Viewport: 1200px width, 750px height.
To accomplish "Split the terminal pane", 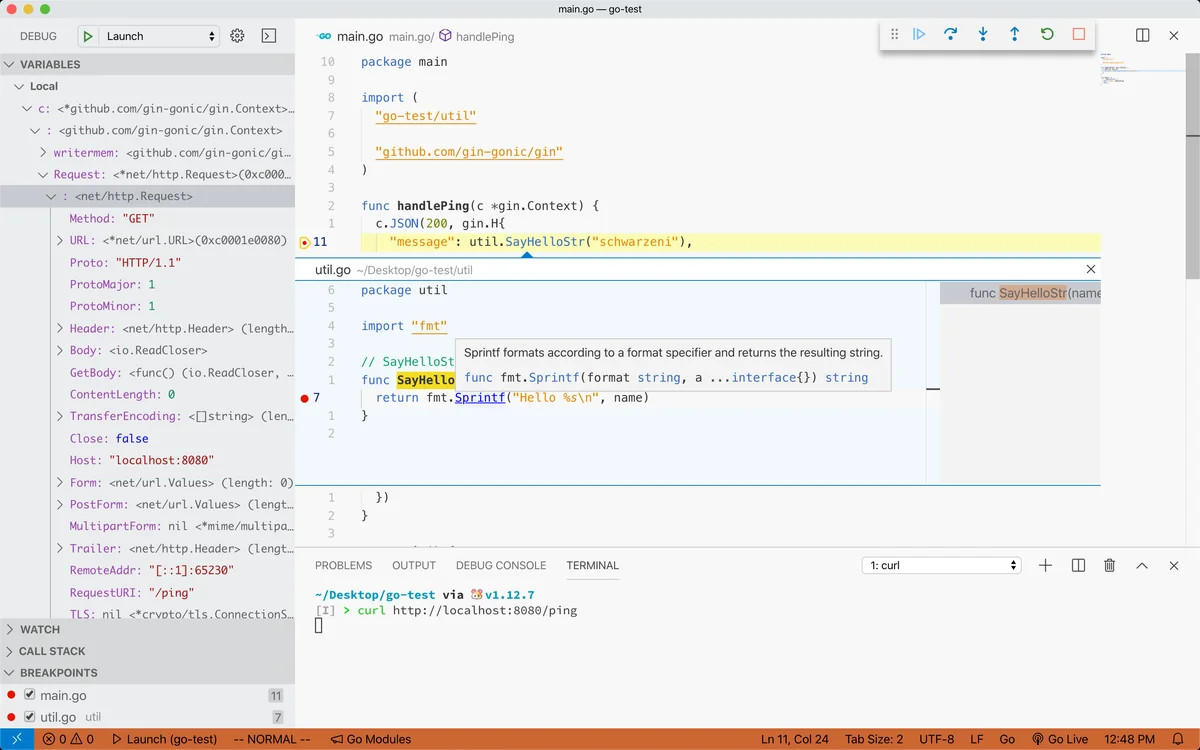I will pos(1078,565).
